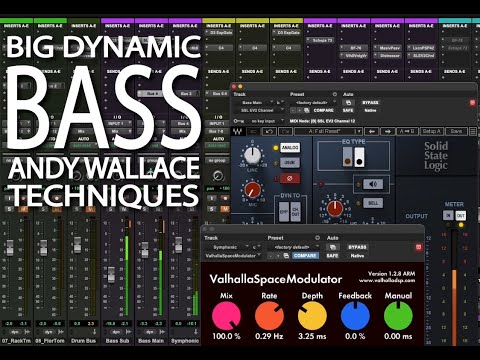480x360 pixels.
Task: Click the yellow Depth knob
Action: click(312, 316)
